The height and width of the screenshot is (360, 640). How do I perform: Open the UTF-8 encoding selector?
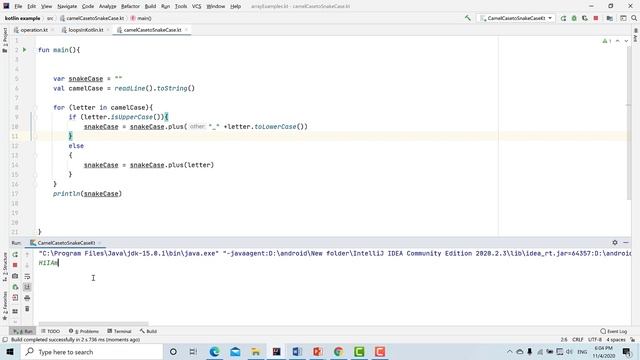pyautogui.click(x=595, y=340)
